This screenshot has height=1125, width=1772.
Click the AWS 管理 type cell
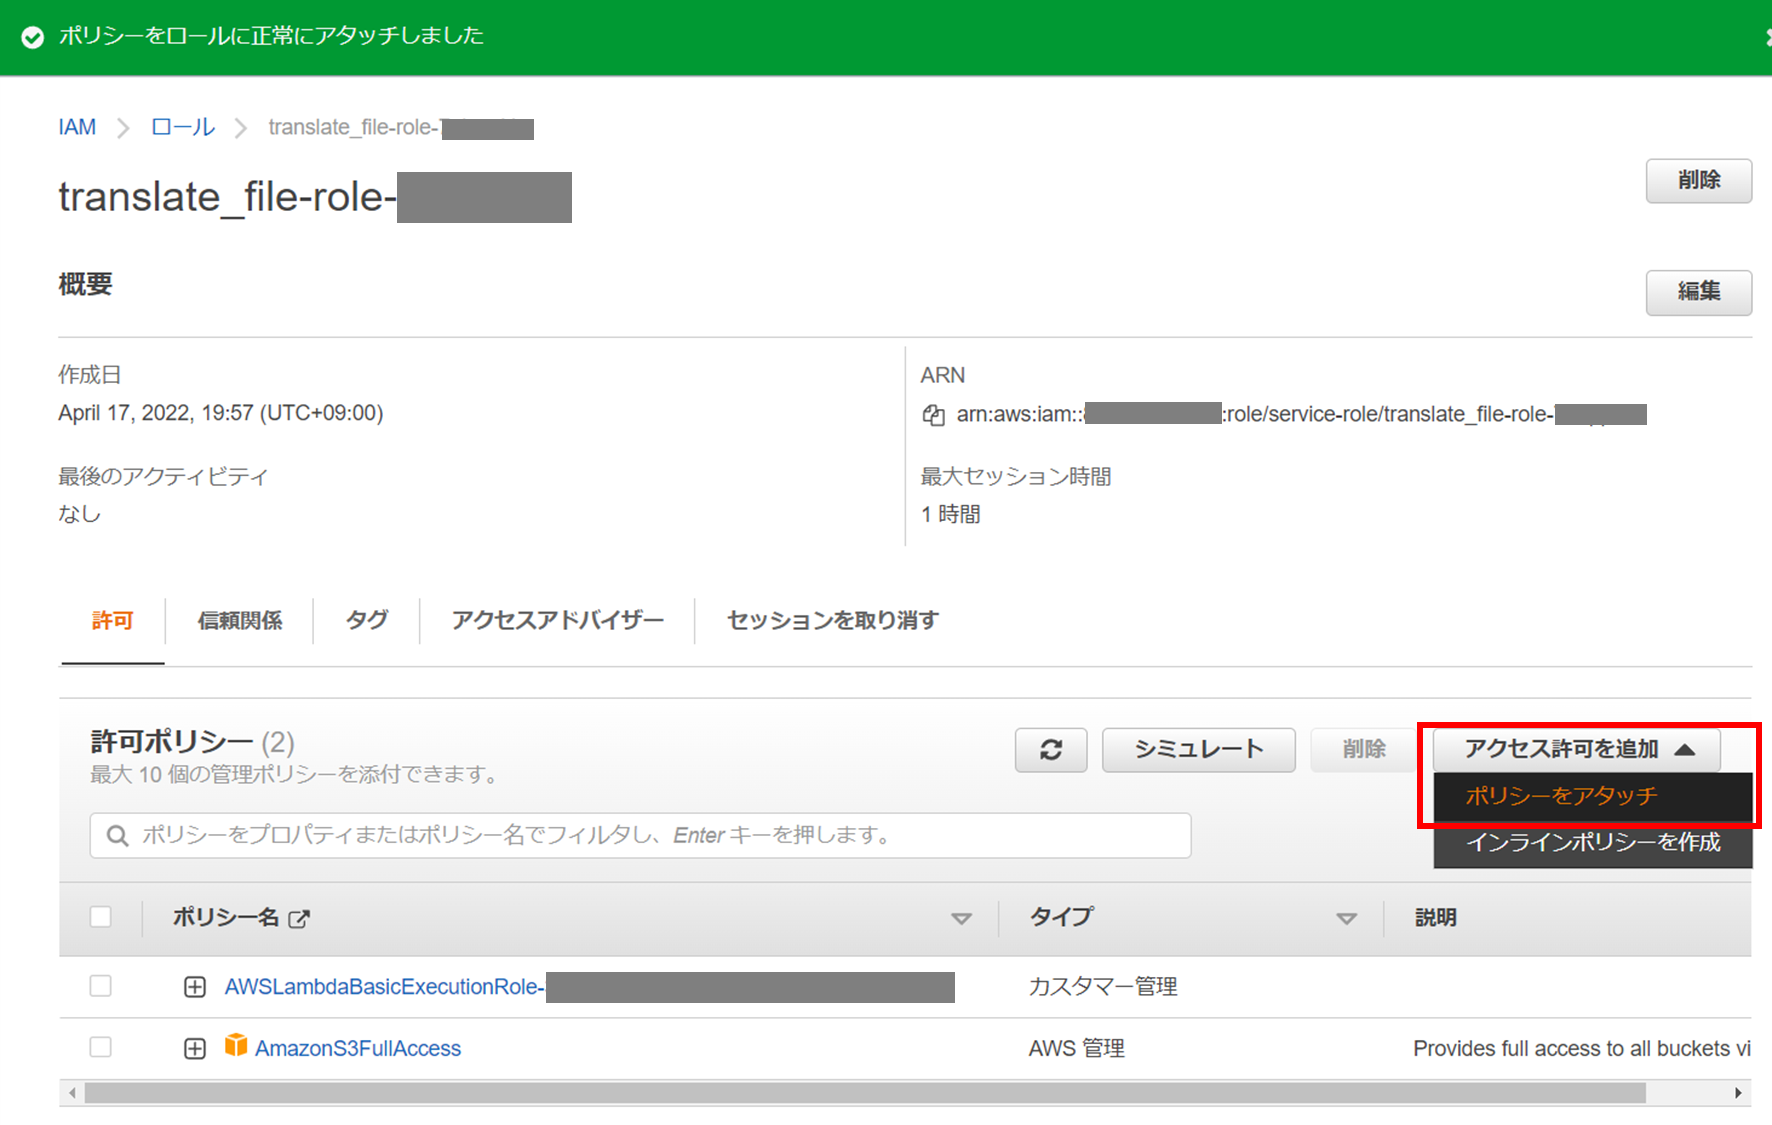[1077, 1048]
